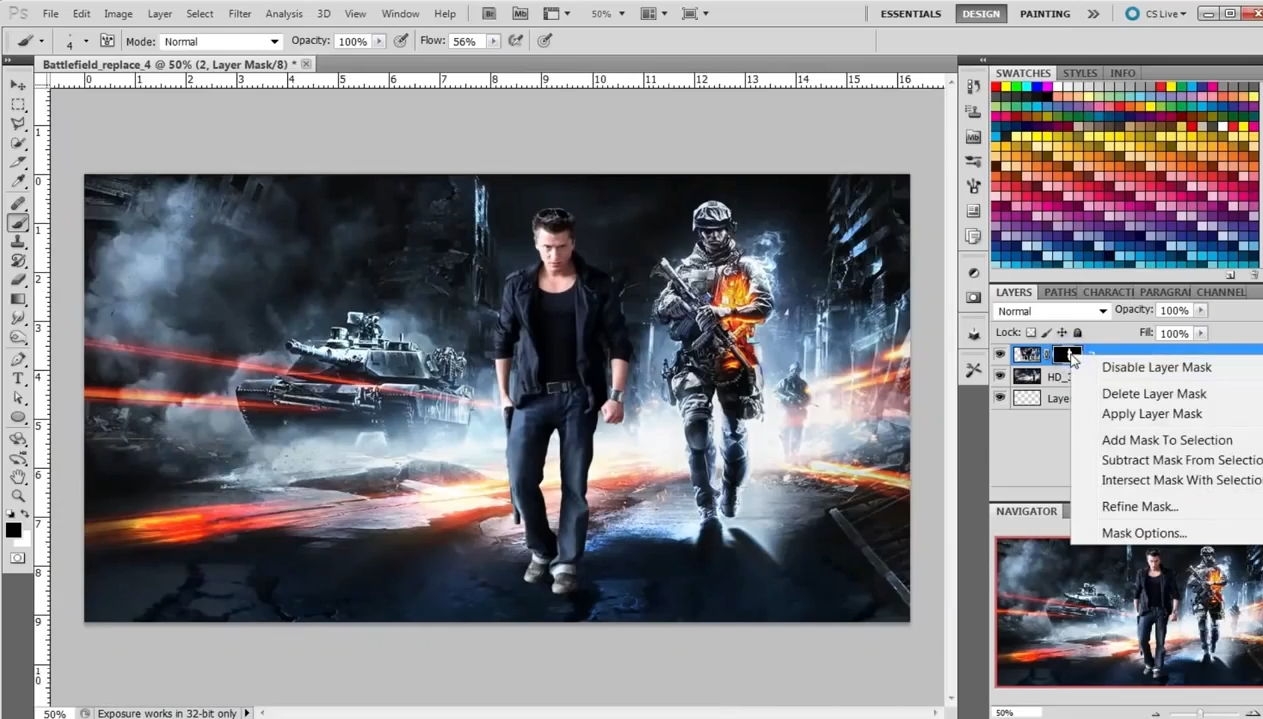Pick the black foreground color swatch
This screenshot has width=1263, height=719.
(13, 531)
